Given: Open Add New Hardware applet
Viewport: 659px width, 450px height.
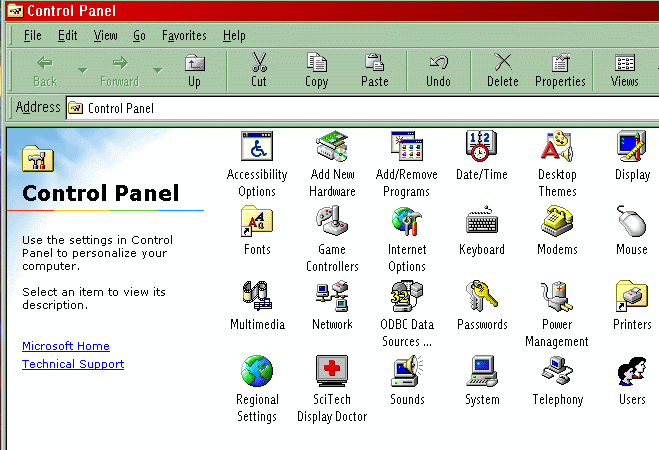Looking at the screenshot, I should coord(332,148).
